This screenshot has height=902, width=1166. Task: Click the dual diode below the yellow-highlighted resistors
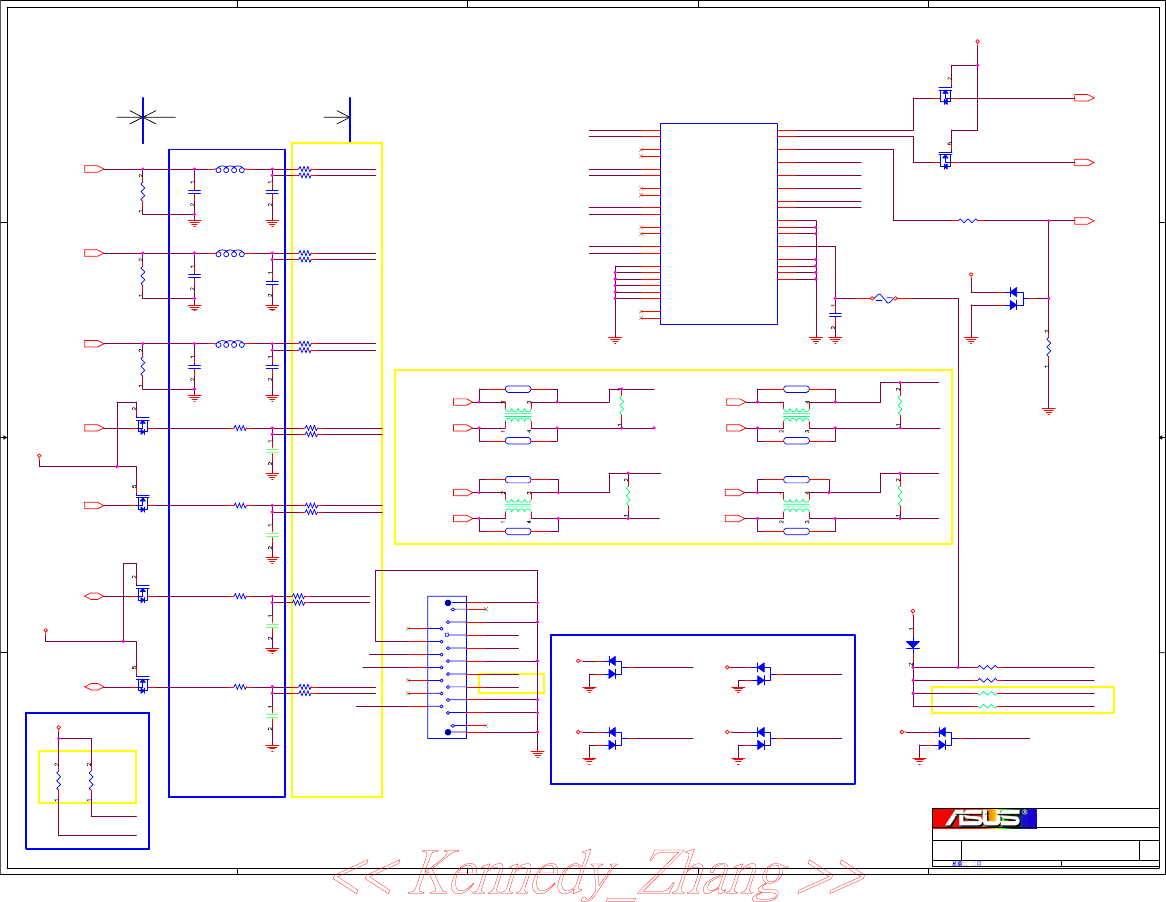[944, 738]
